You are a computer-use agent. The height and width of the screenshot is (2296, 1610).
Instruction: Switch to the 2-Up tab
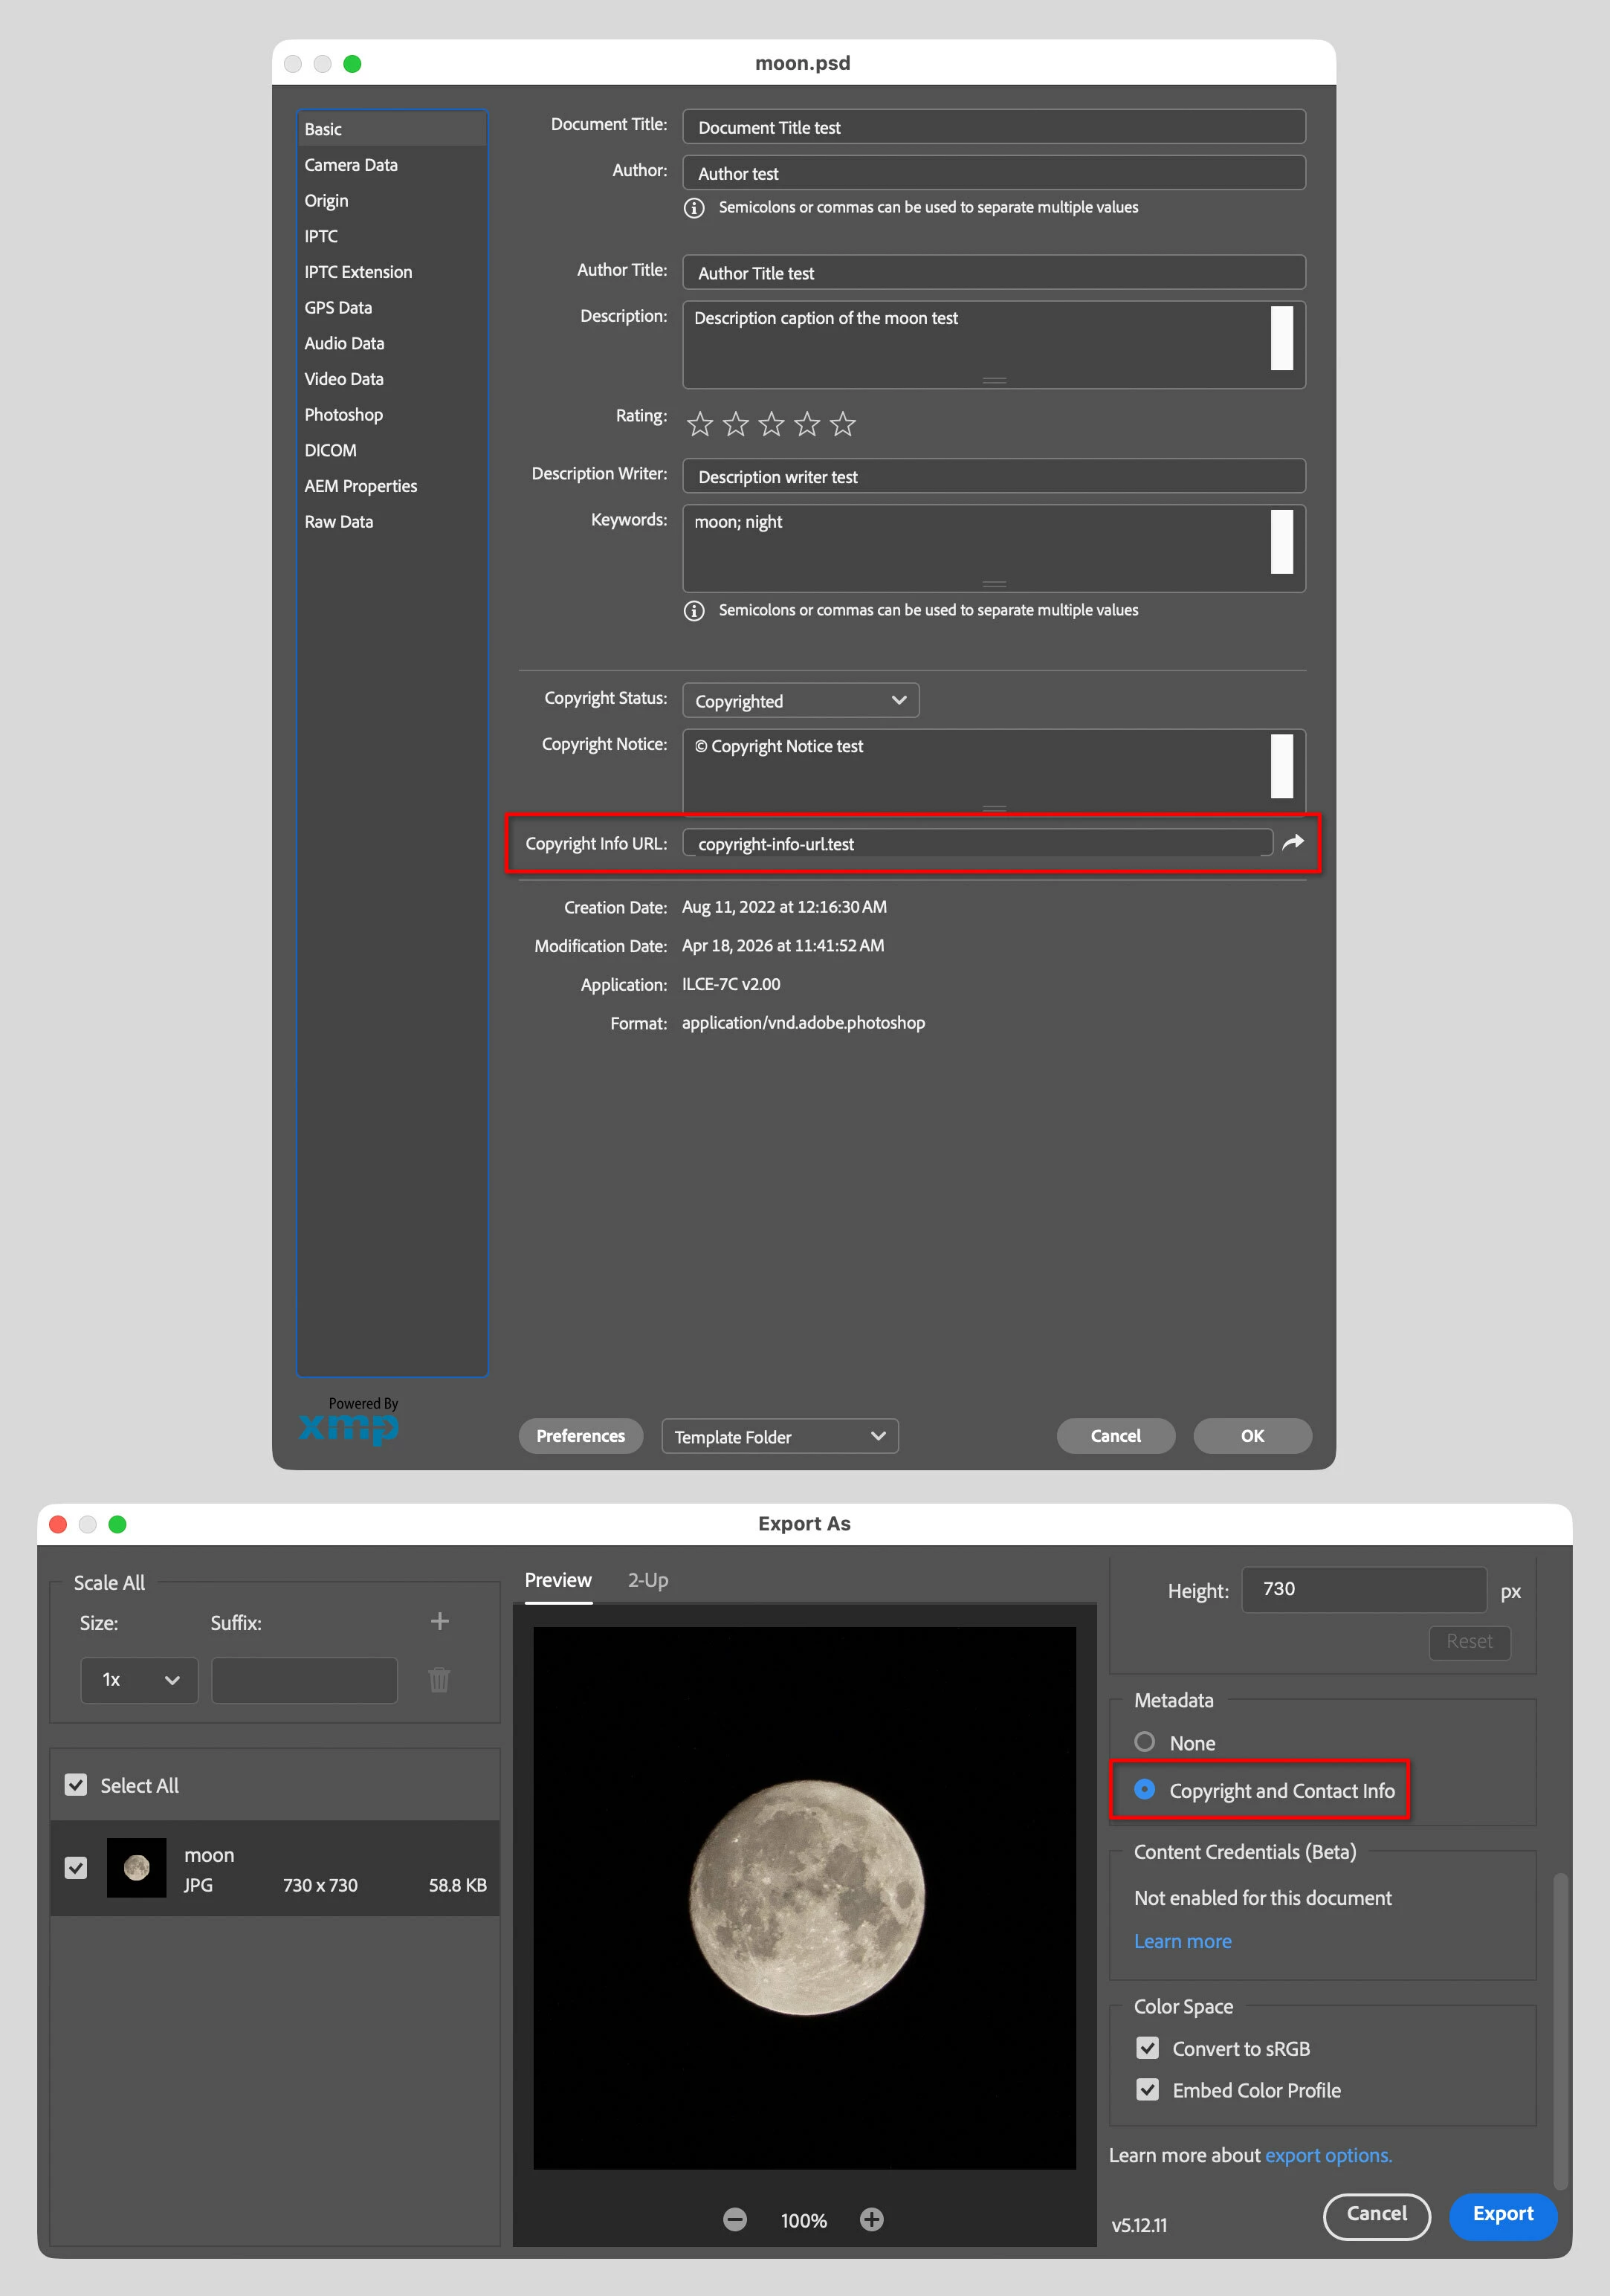click(x=647, y=1580)
